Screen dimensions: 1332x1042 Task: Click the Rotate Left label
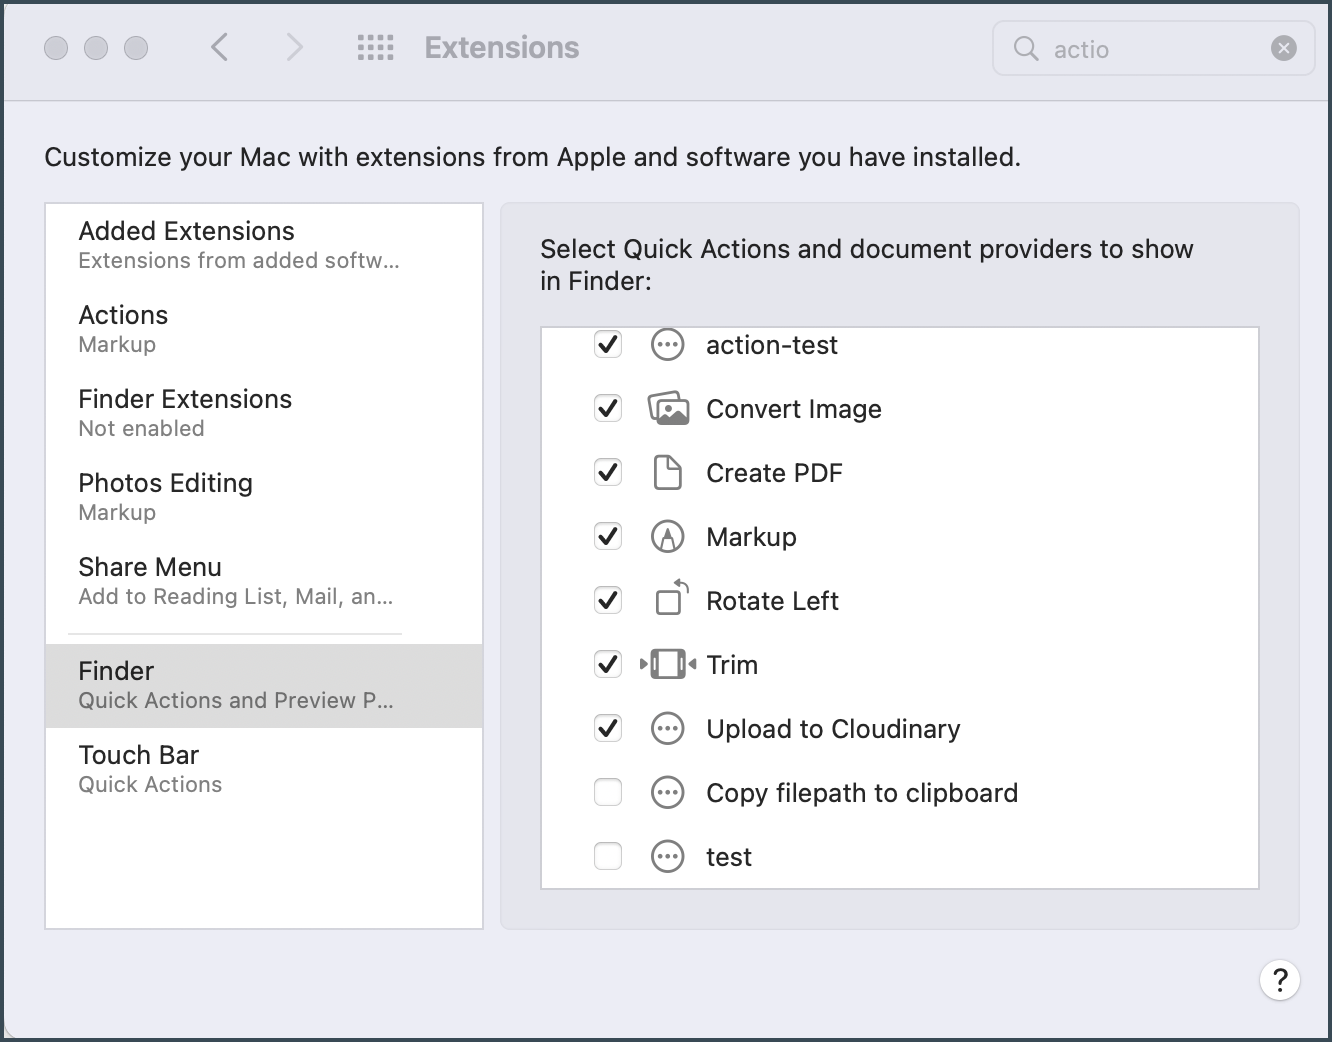773,601
